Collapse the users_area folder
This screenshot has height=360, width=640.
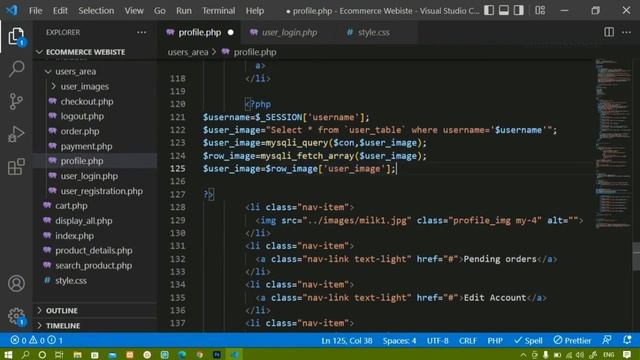[x=48, y=71]
